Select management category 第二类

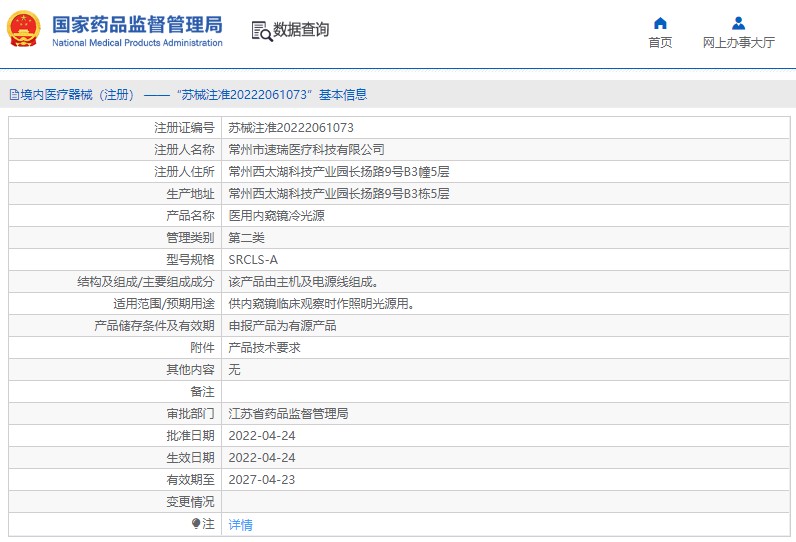[x=246, y=238]
